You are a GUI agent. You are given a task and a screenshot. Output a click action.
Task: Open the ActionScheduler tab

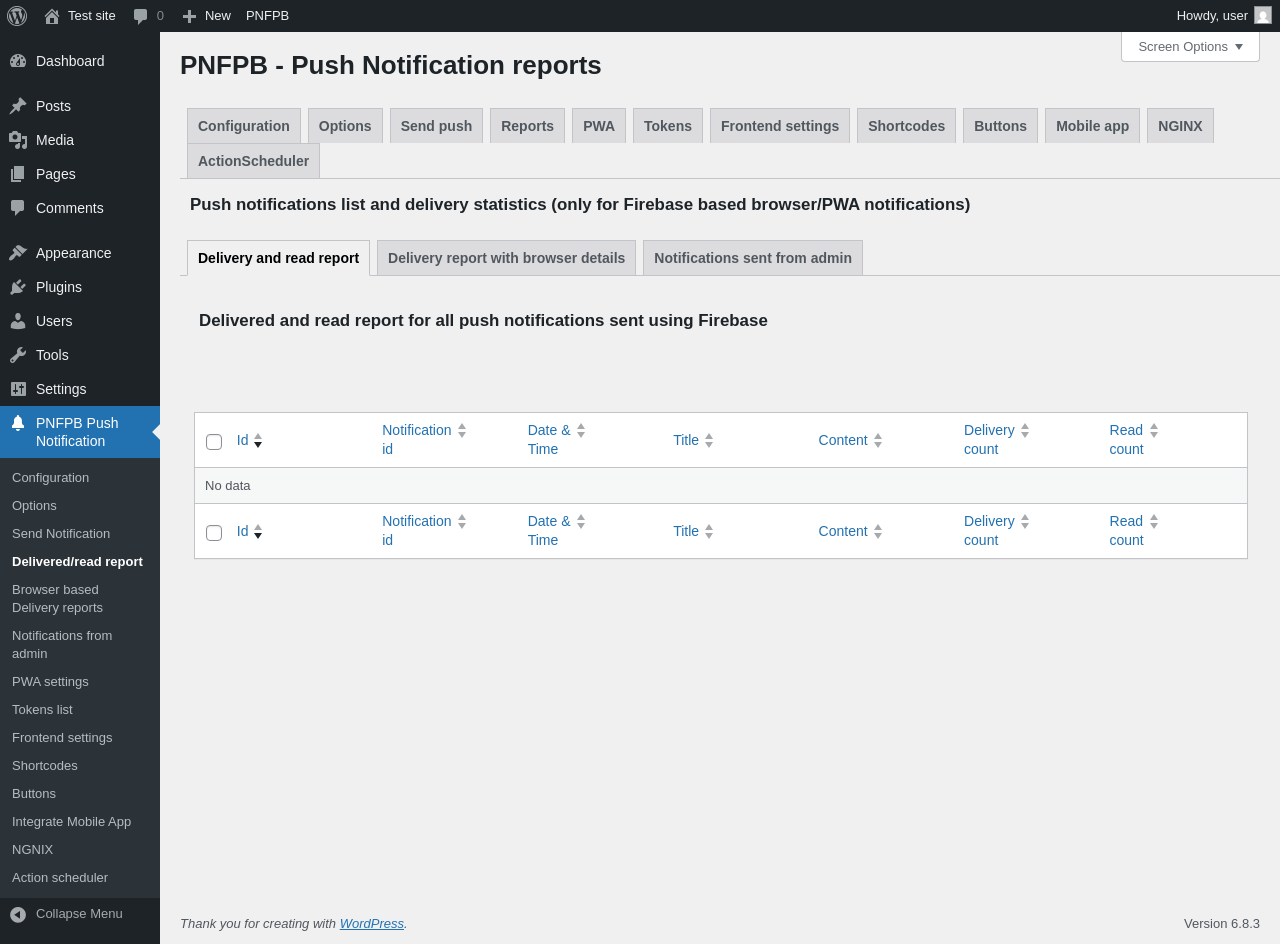(x=253, y=161)
